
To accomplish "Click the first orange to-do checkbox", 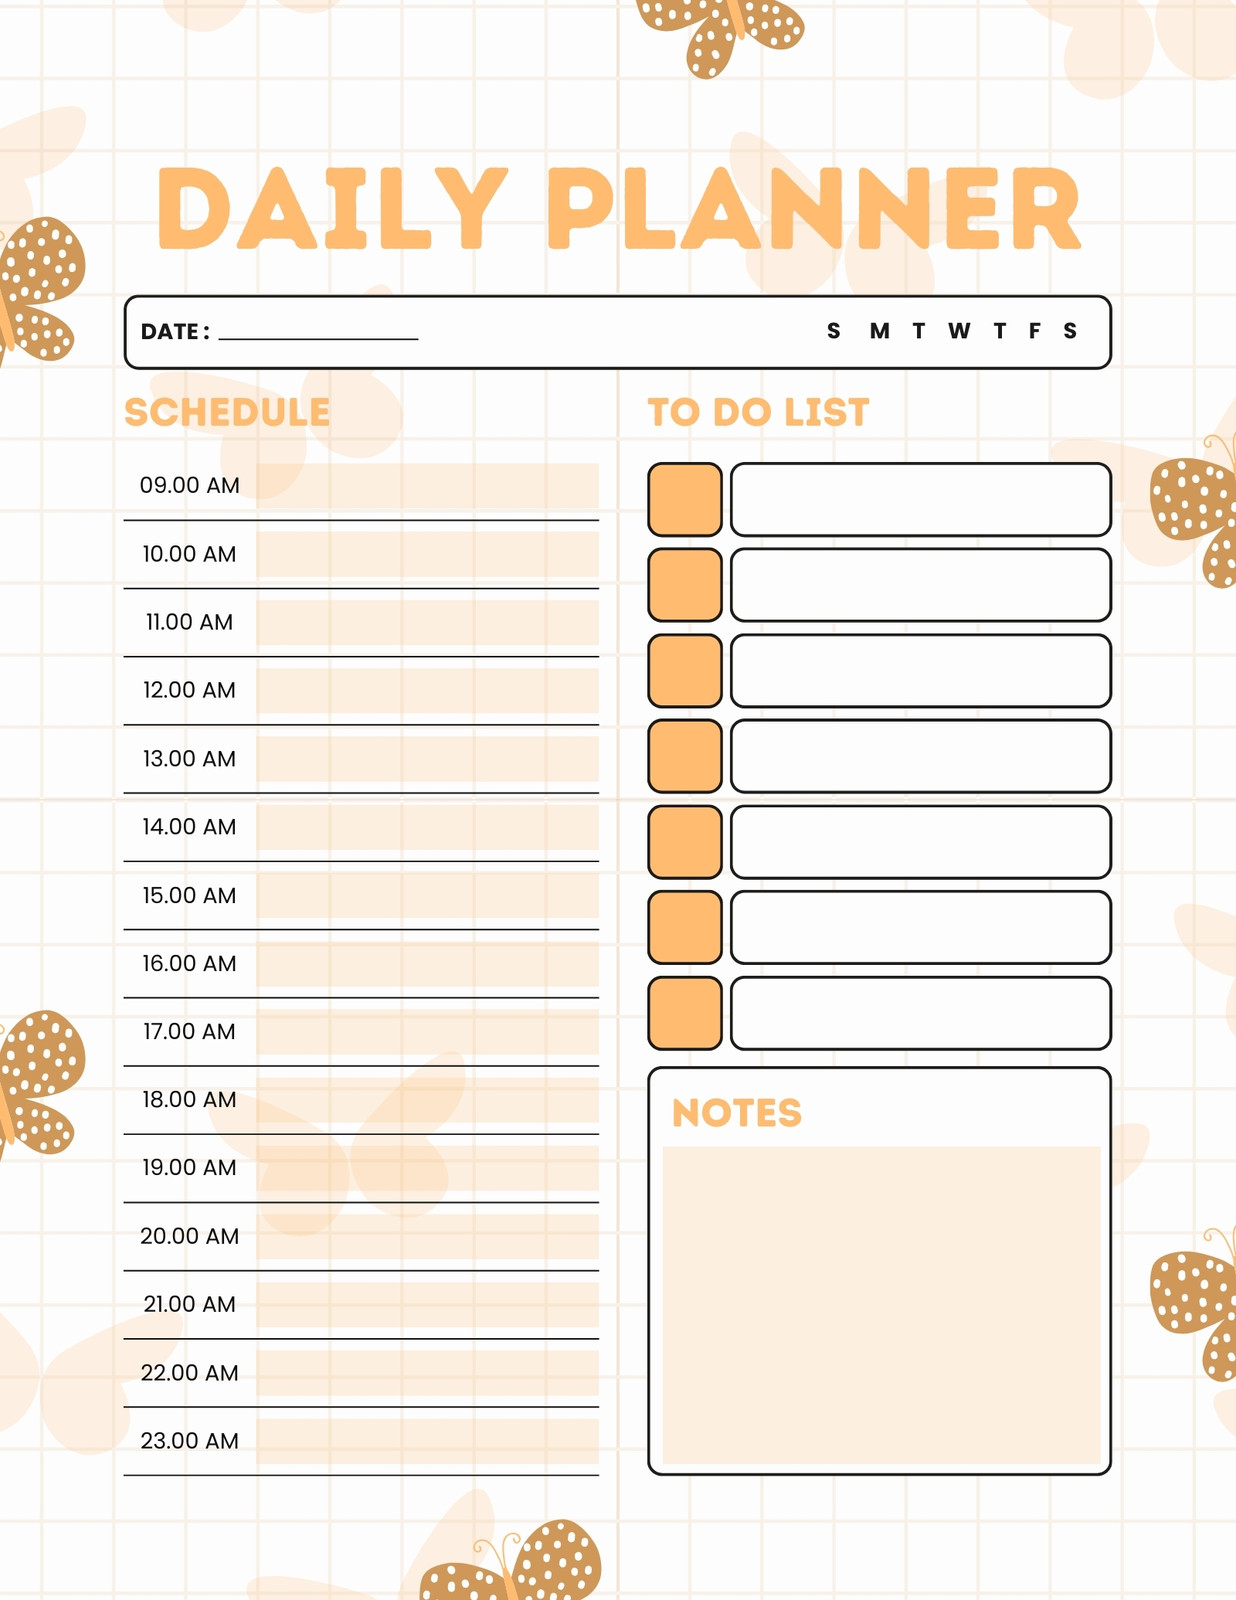I will tap(685, 499).
